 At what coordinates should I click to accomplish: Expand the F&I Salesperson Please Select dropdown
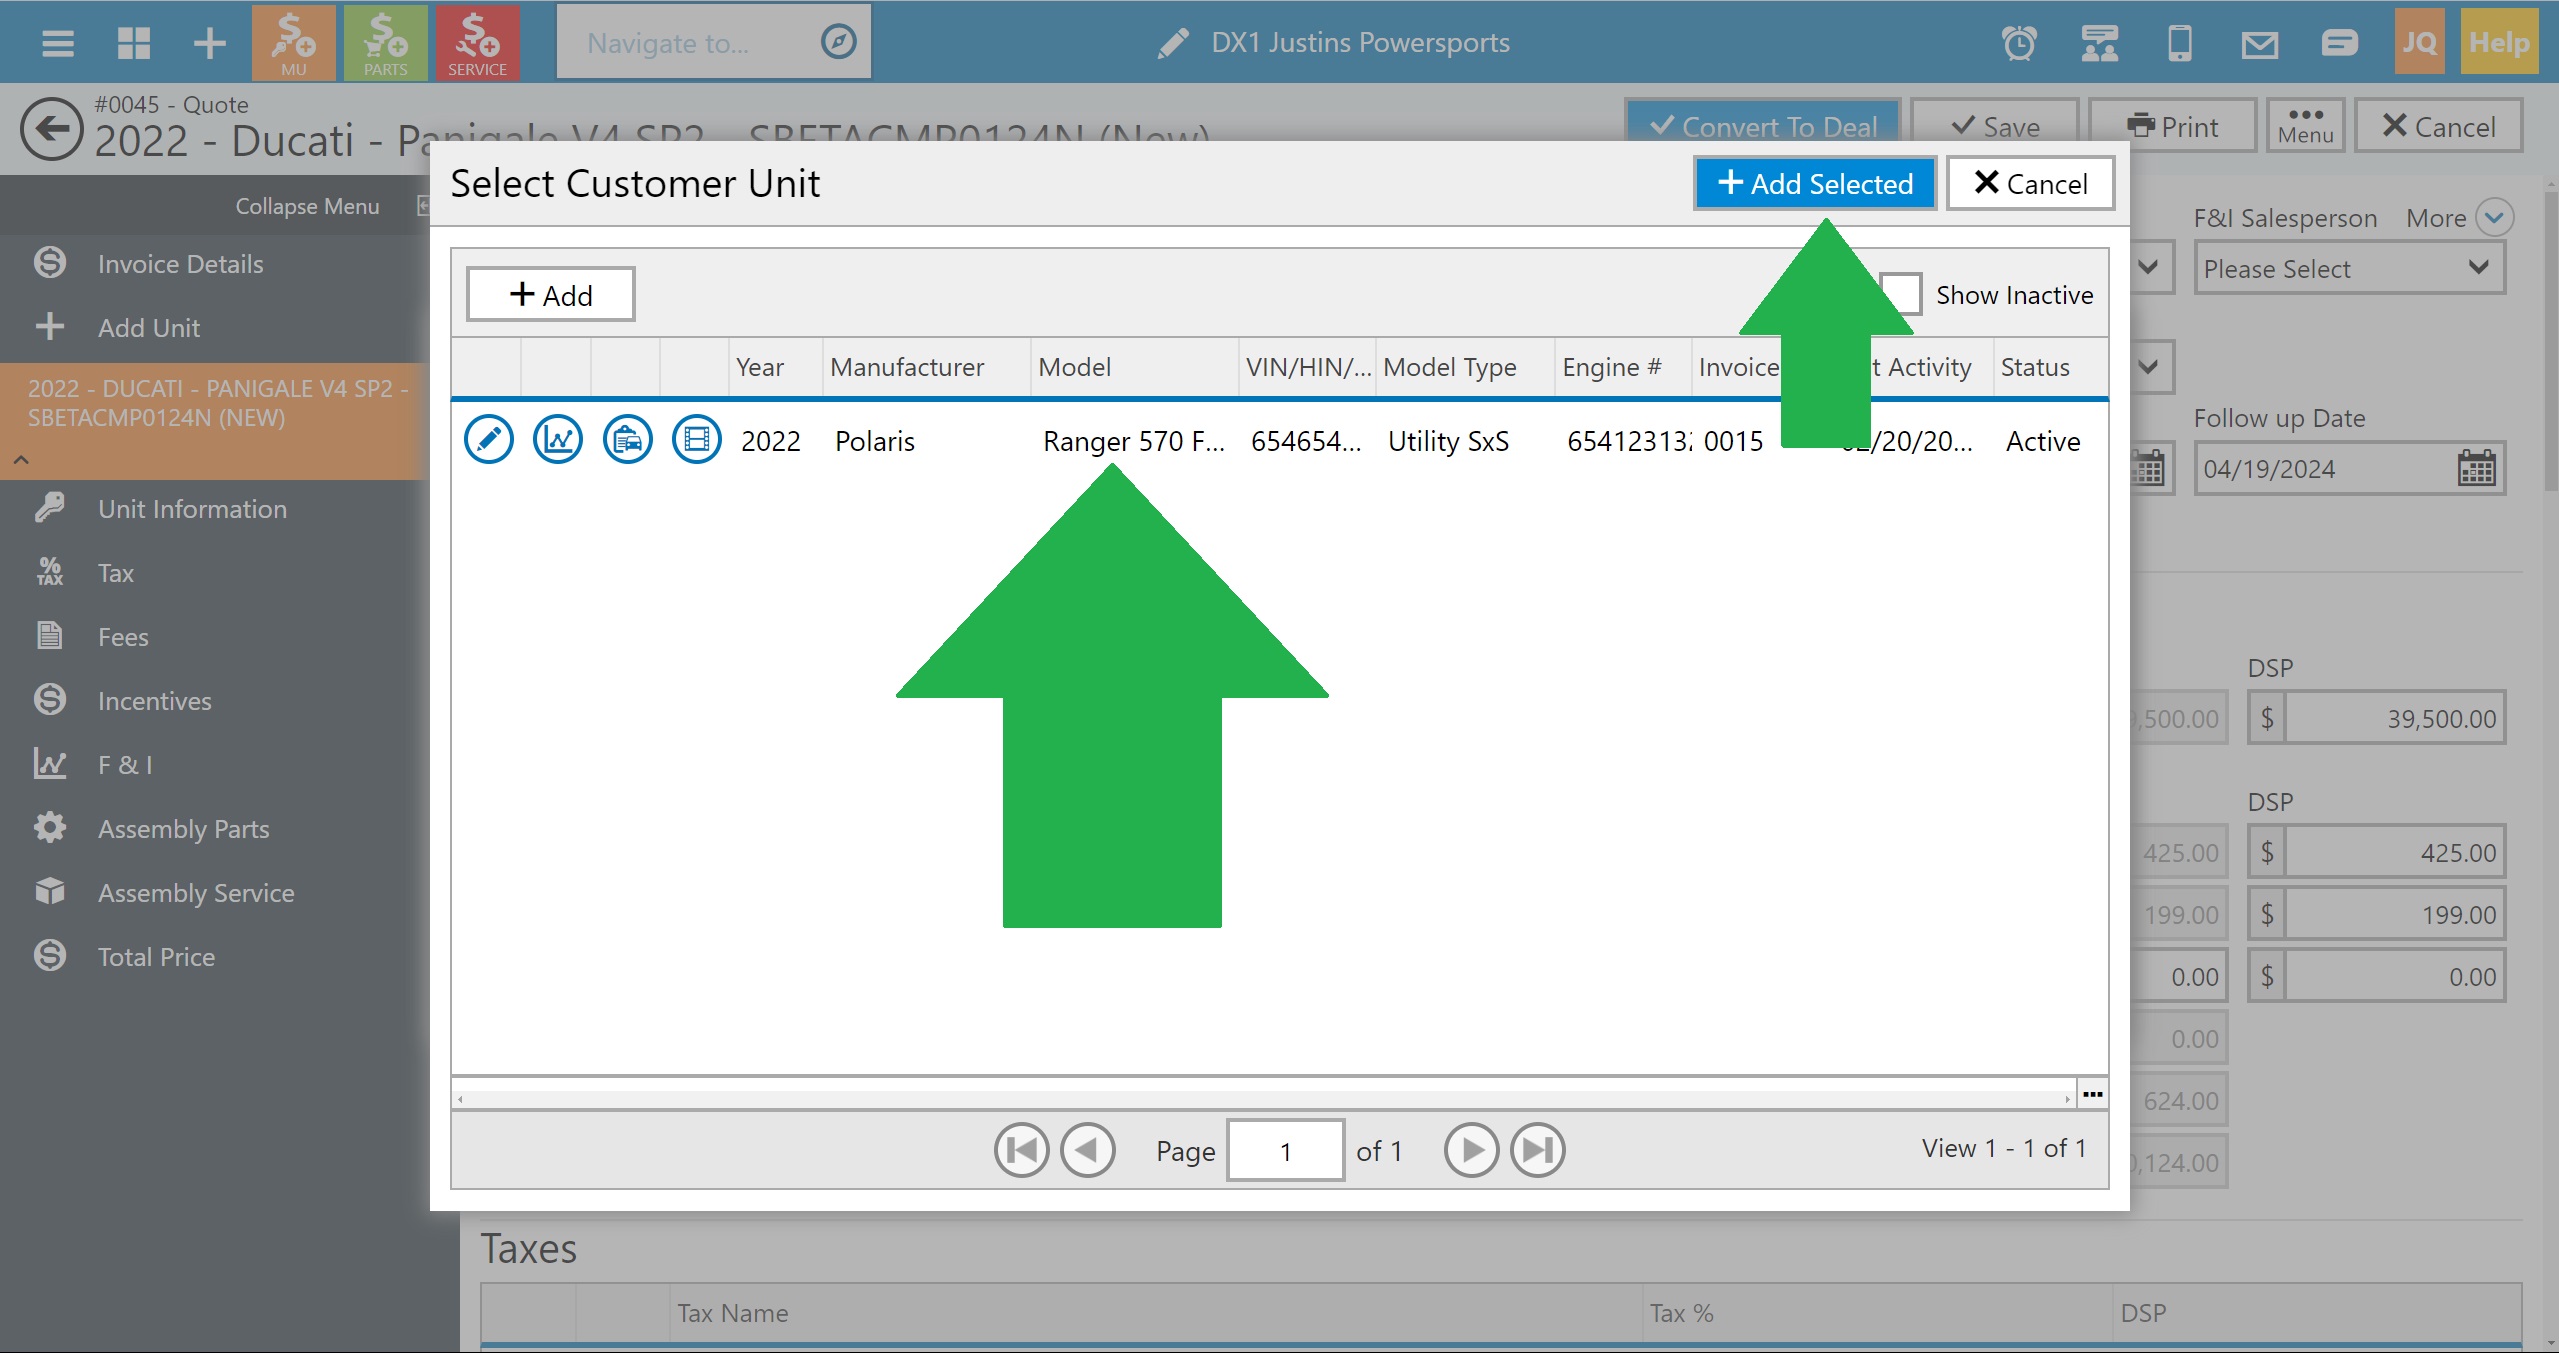tap(2348, 269)
